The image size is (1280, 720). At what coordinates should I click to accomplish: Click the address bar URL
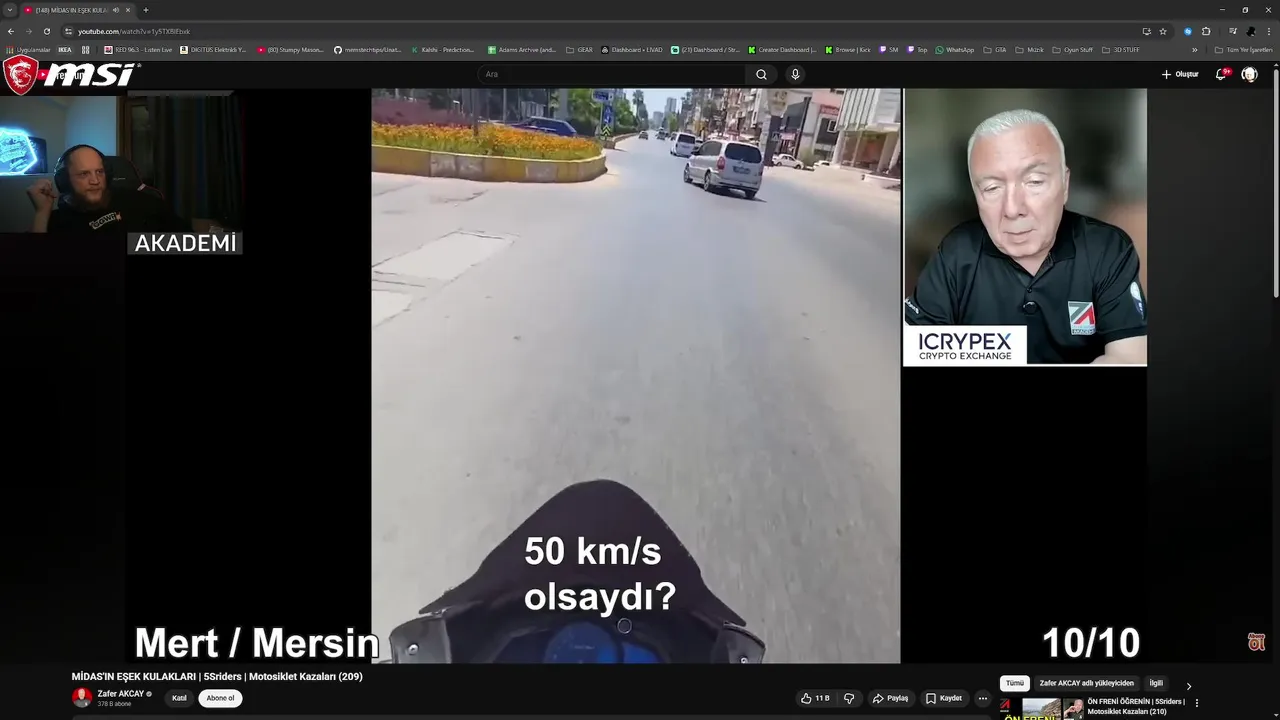tap(134, 31)
